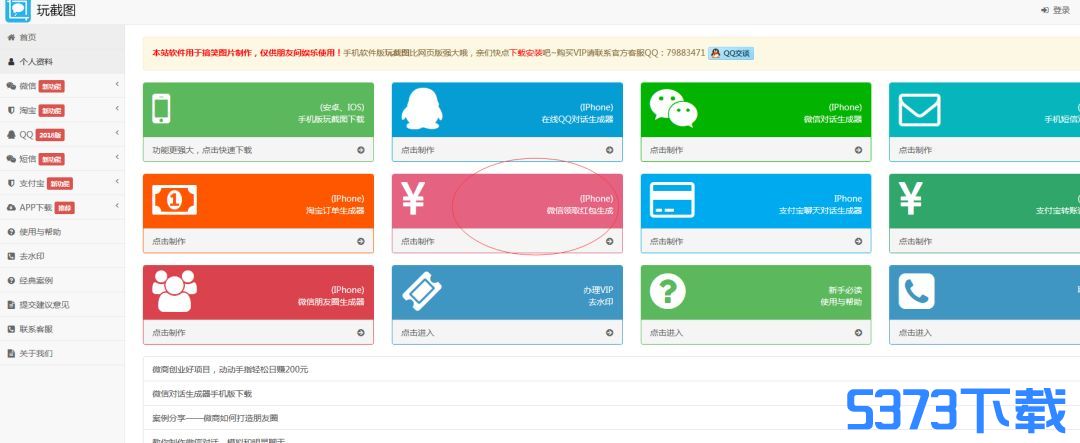Click 点击制作 under 微信对话生成器
This screenshot has width=1080, height=443.
click(x=666, y=150)
